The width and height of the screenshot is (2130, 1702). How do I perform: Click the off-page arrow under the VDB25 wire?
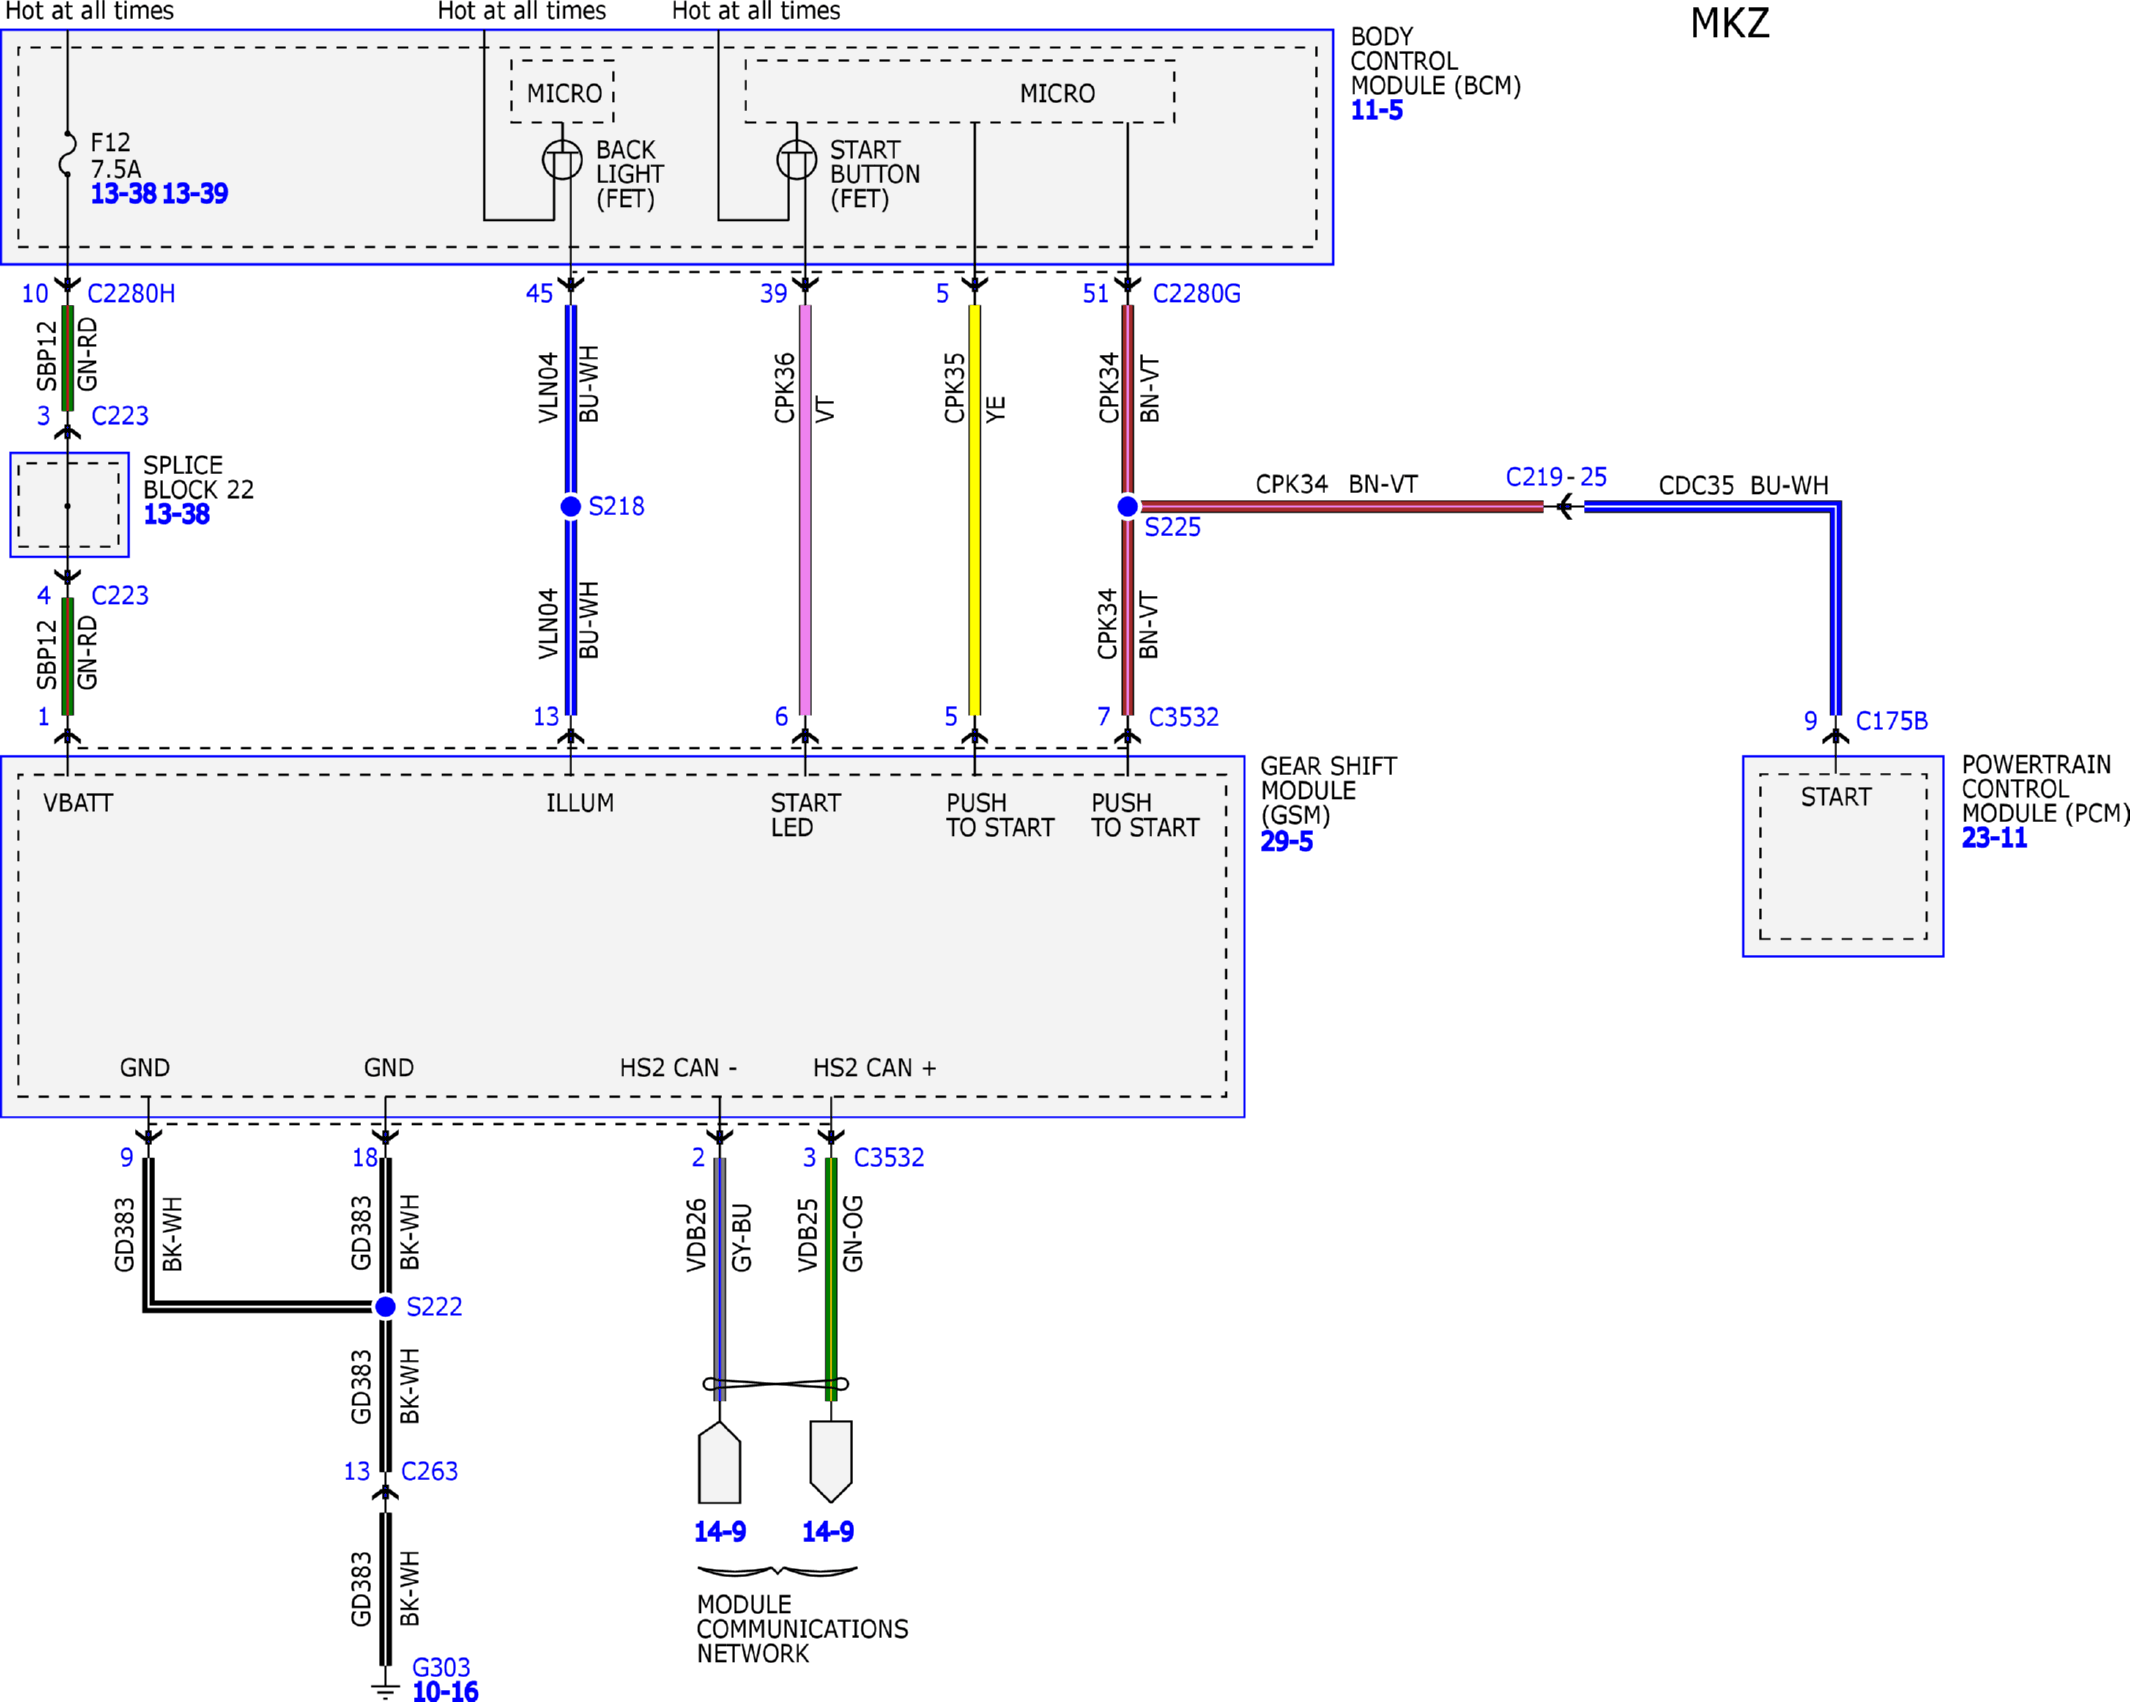[x=830, y=1462]
